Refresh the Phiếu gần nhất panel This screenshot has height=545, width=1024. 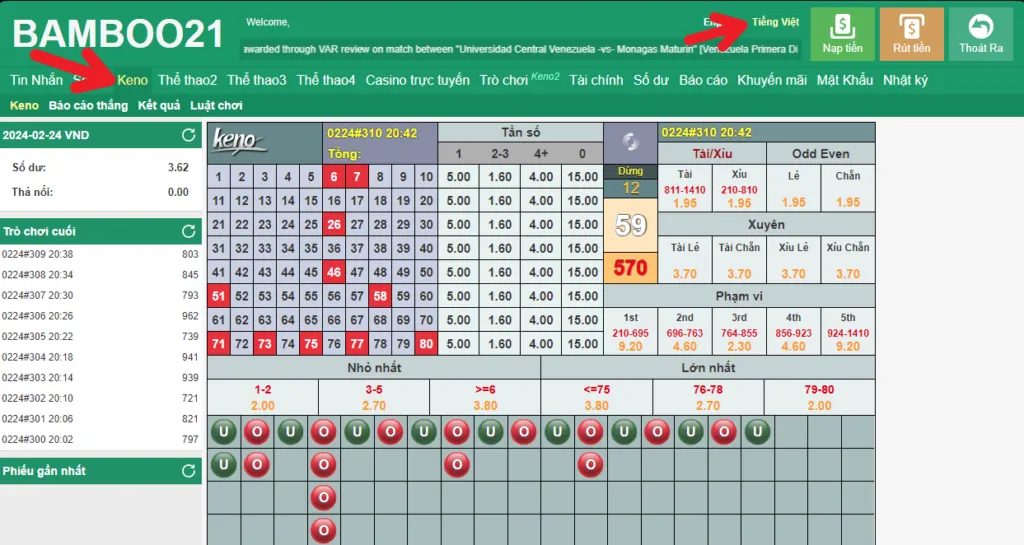coord(188,471)
